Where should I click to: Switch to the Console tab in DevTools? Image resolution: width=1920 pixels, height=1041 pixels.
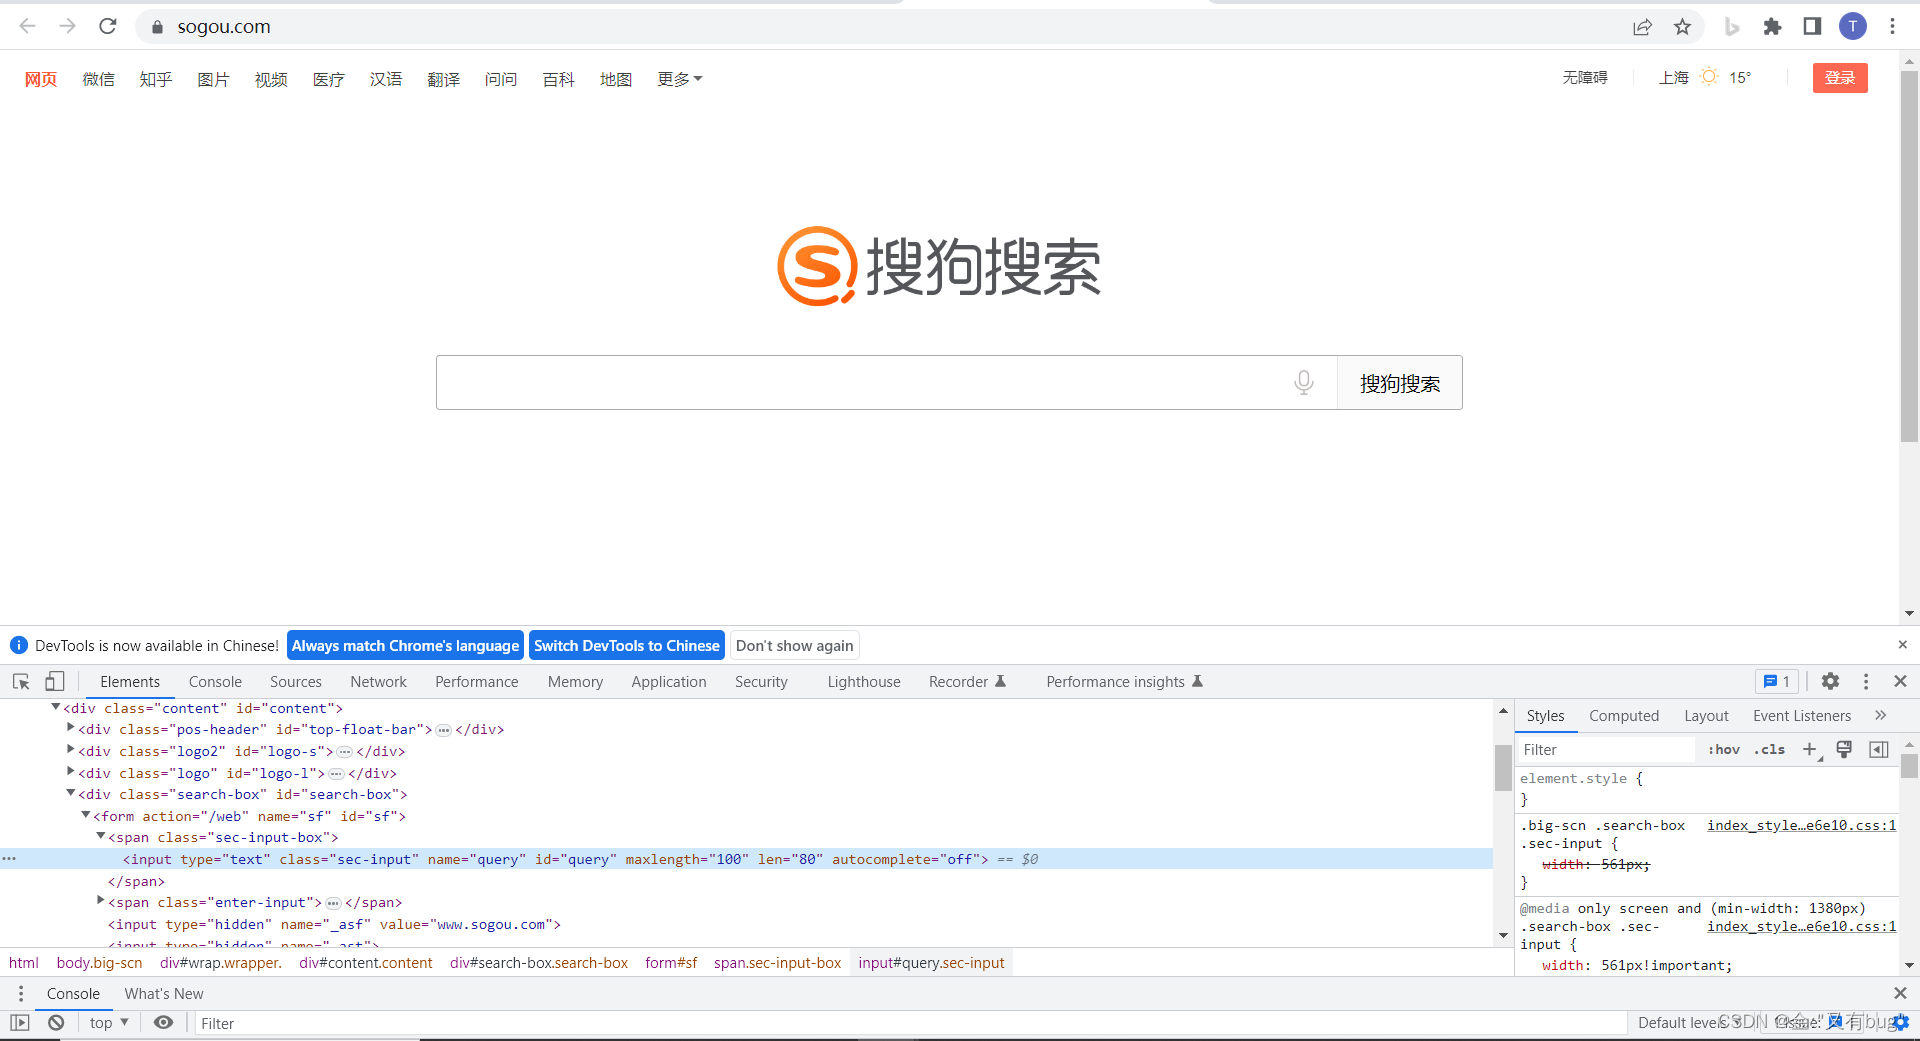(x=215, y=681)
